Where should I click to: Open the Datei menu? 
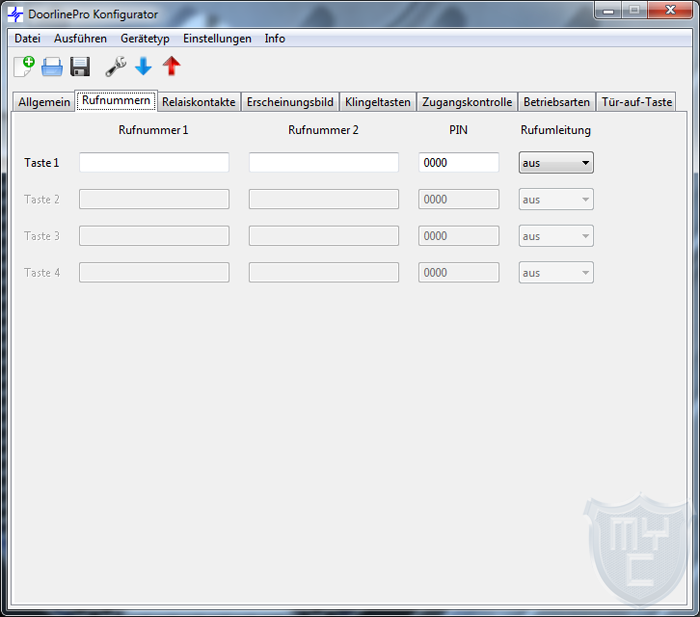point(28,38)
